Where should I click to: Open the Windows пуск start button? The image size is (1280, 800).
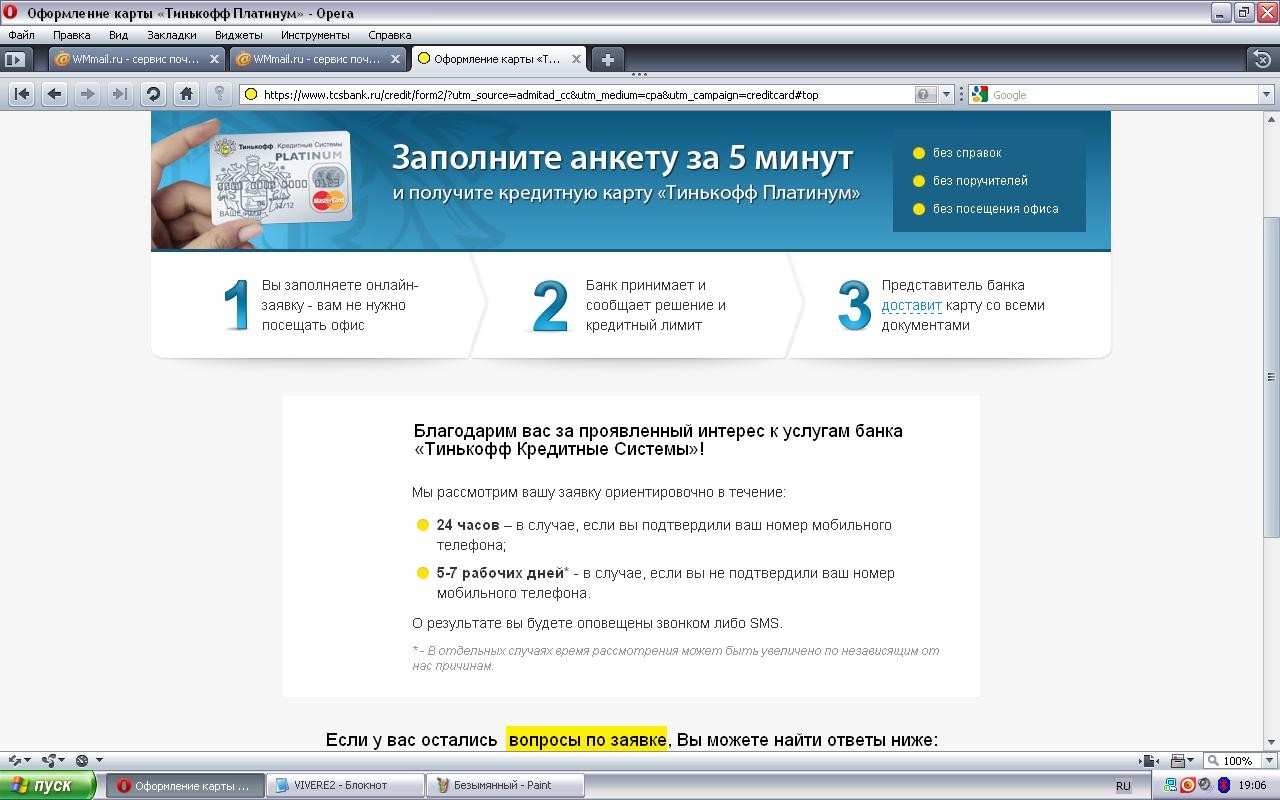point(47,785)
